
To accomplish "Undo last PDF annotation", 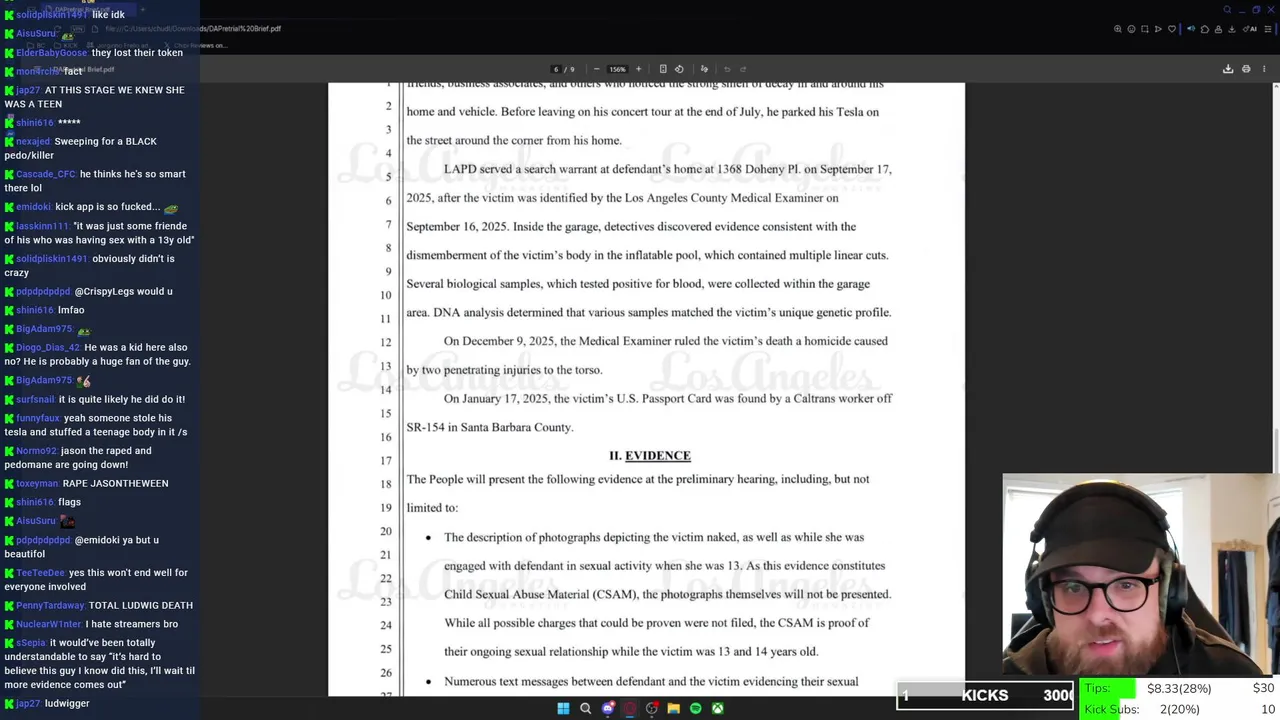I will pos(727,69).
